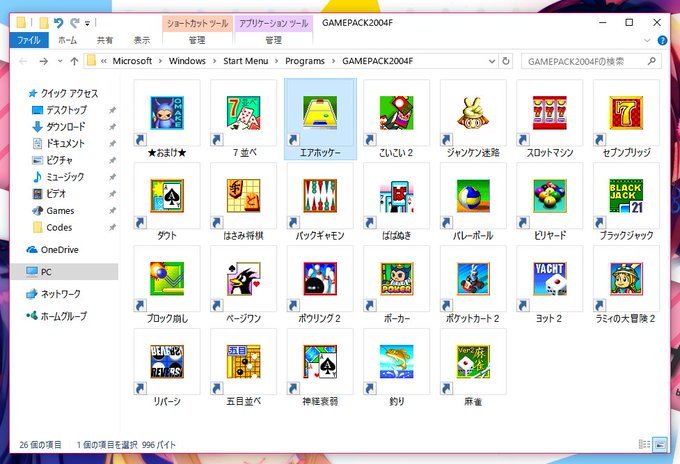
Task: Open デスクトップ in navigation pane
Action: [59, 110]
